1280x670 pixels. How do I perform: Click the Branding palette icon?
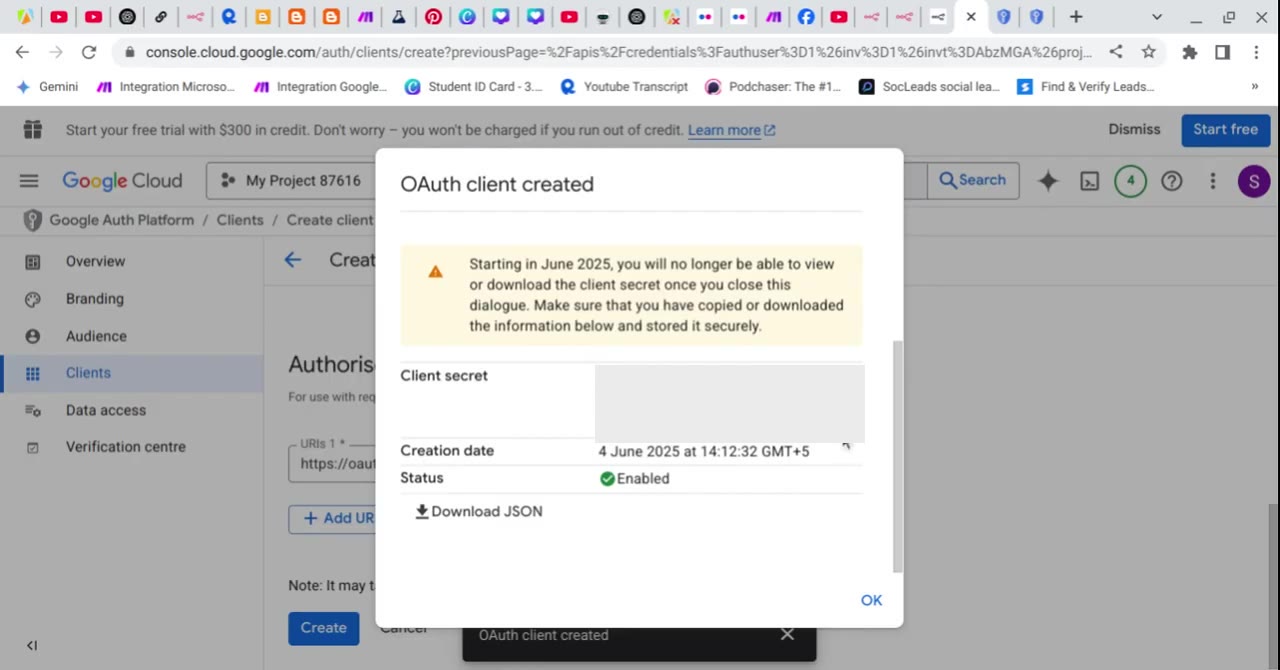pyautogui.click(x=33, y=299)
